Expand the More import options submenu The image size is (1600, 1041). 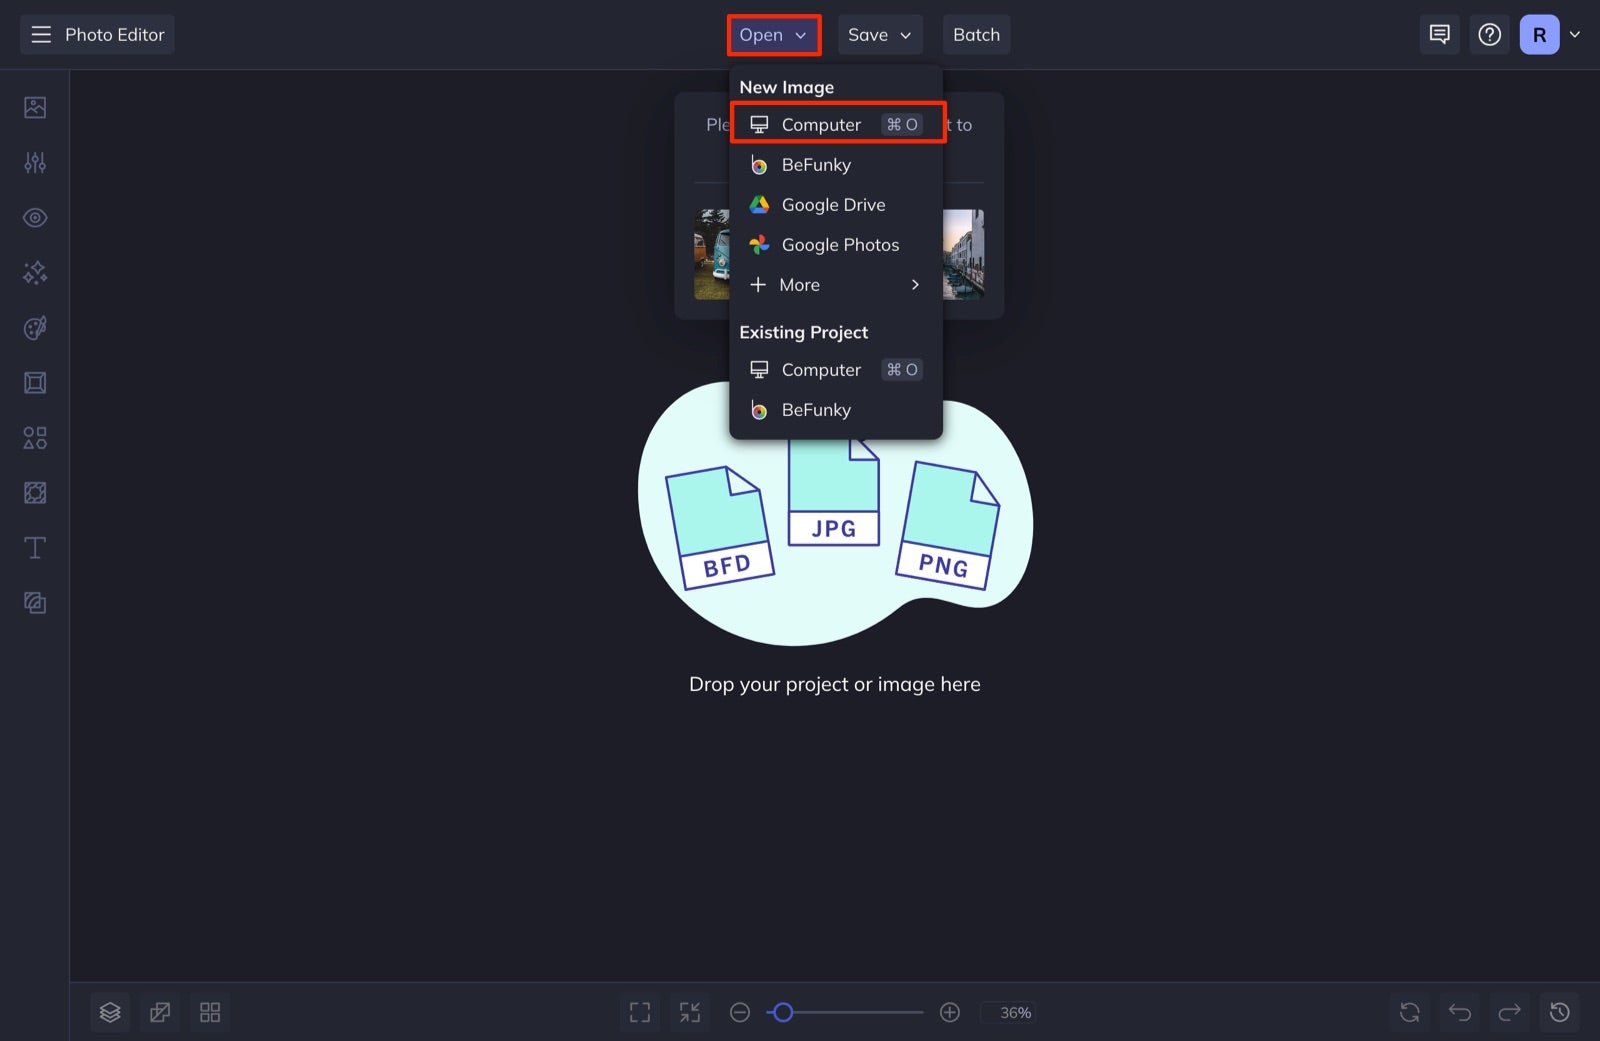pyautogui.click(x=835, y=284)
